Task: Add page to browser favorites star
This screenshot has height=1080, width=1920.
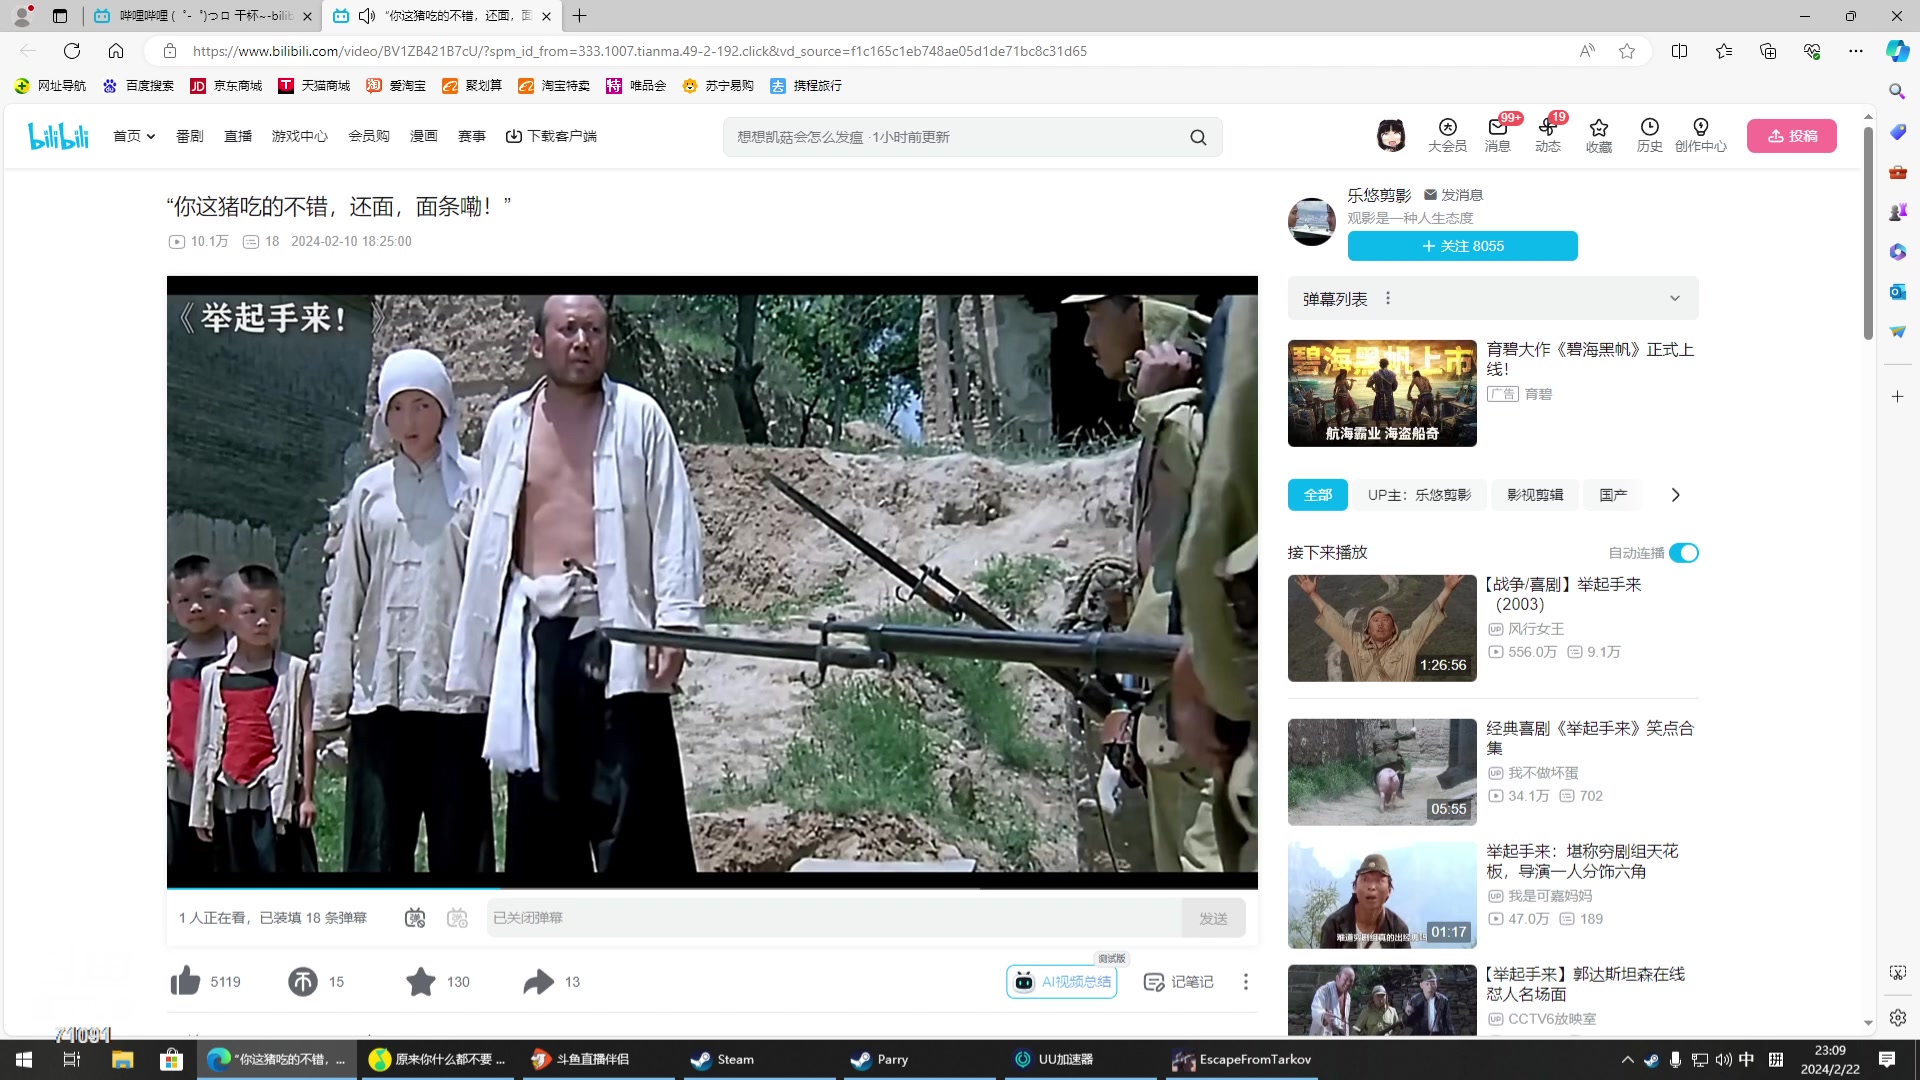Action: pyautogui.click(x=1627, y=51)
